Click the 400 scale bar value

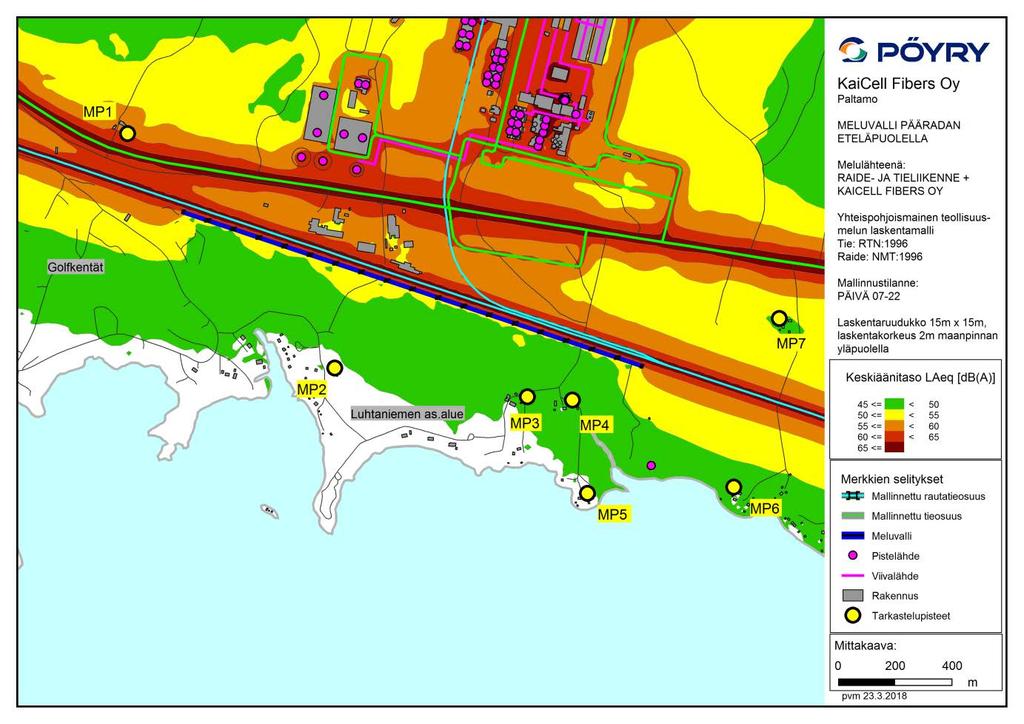coord(952,666)
